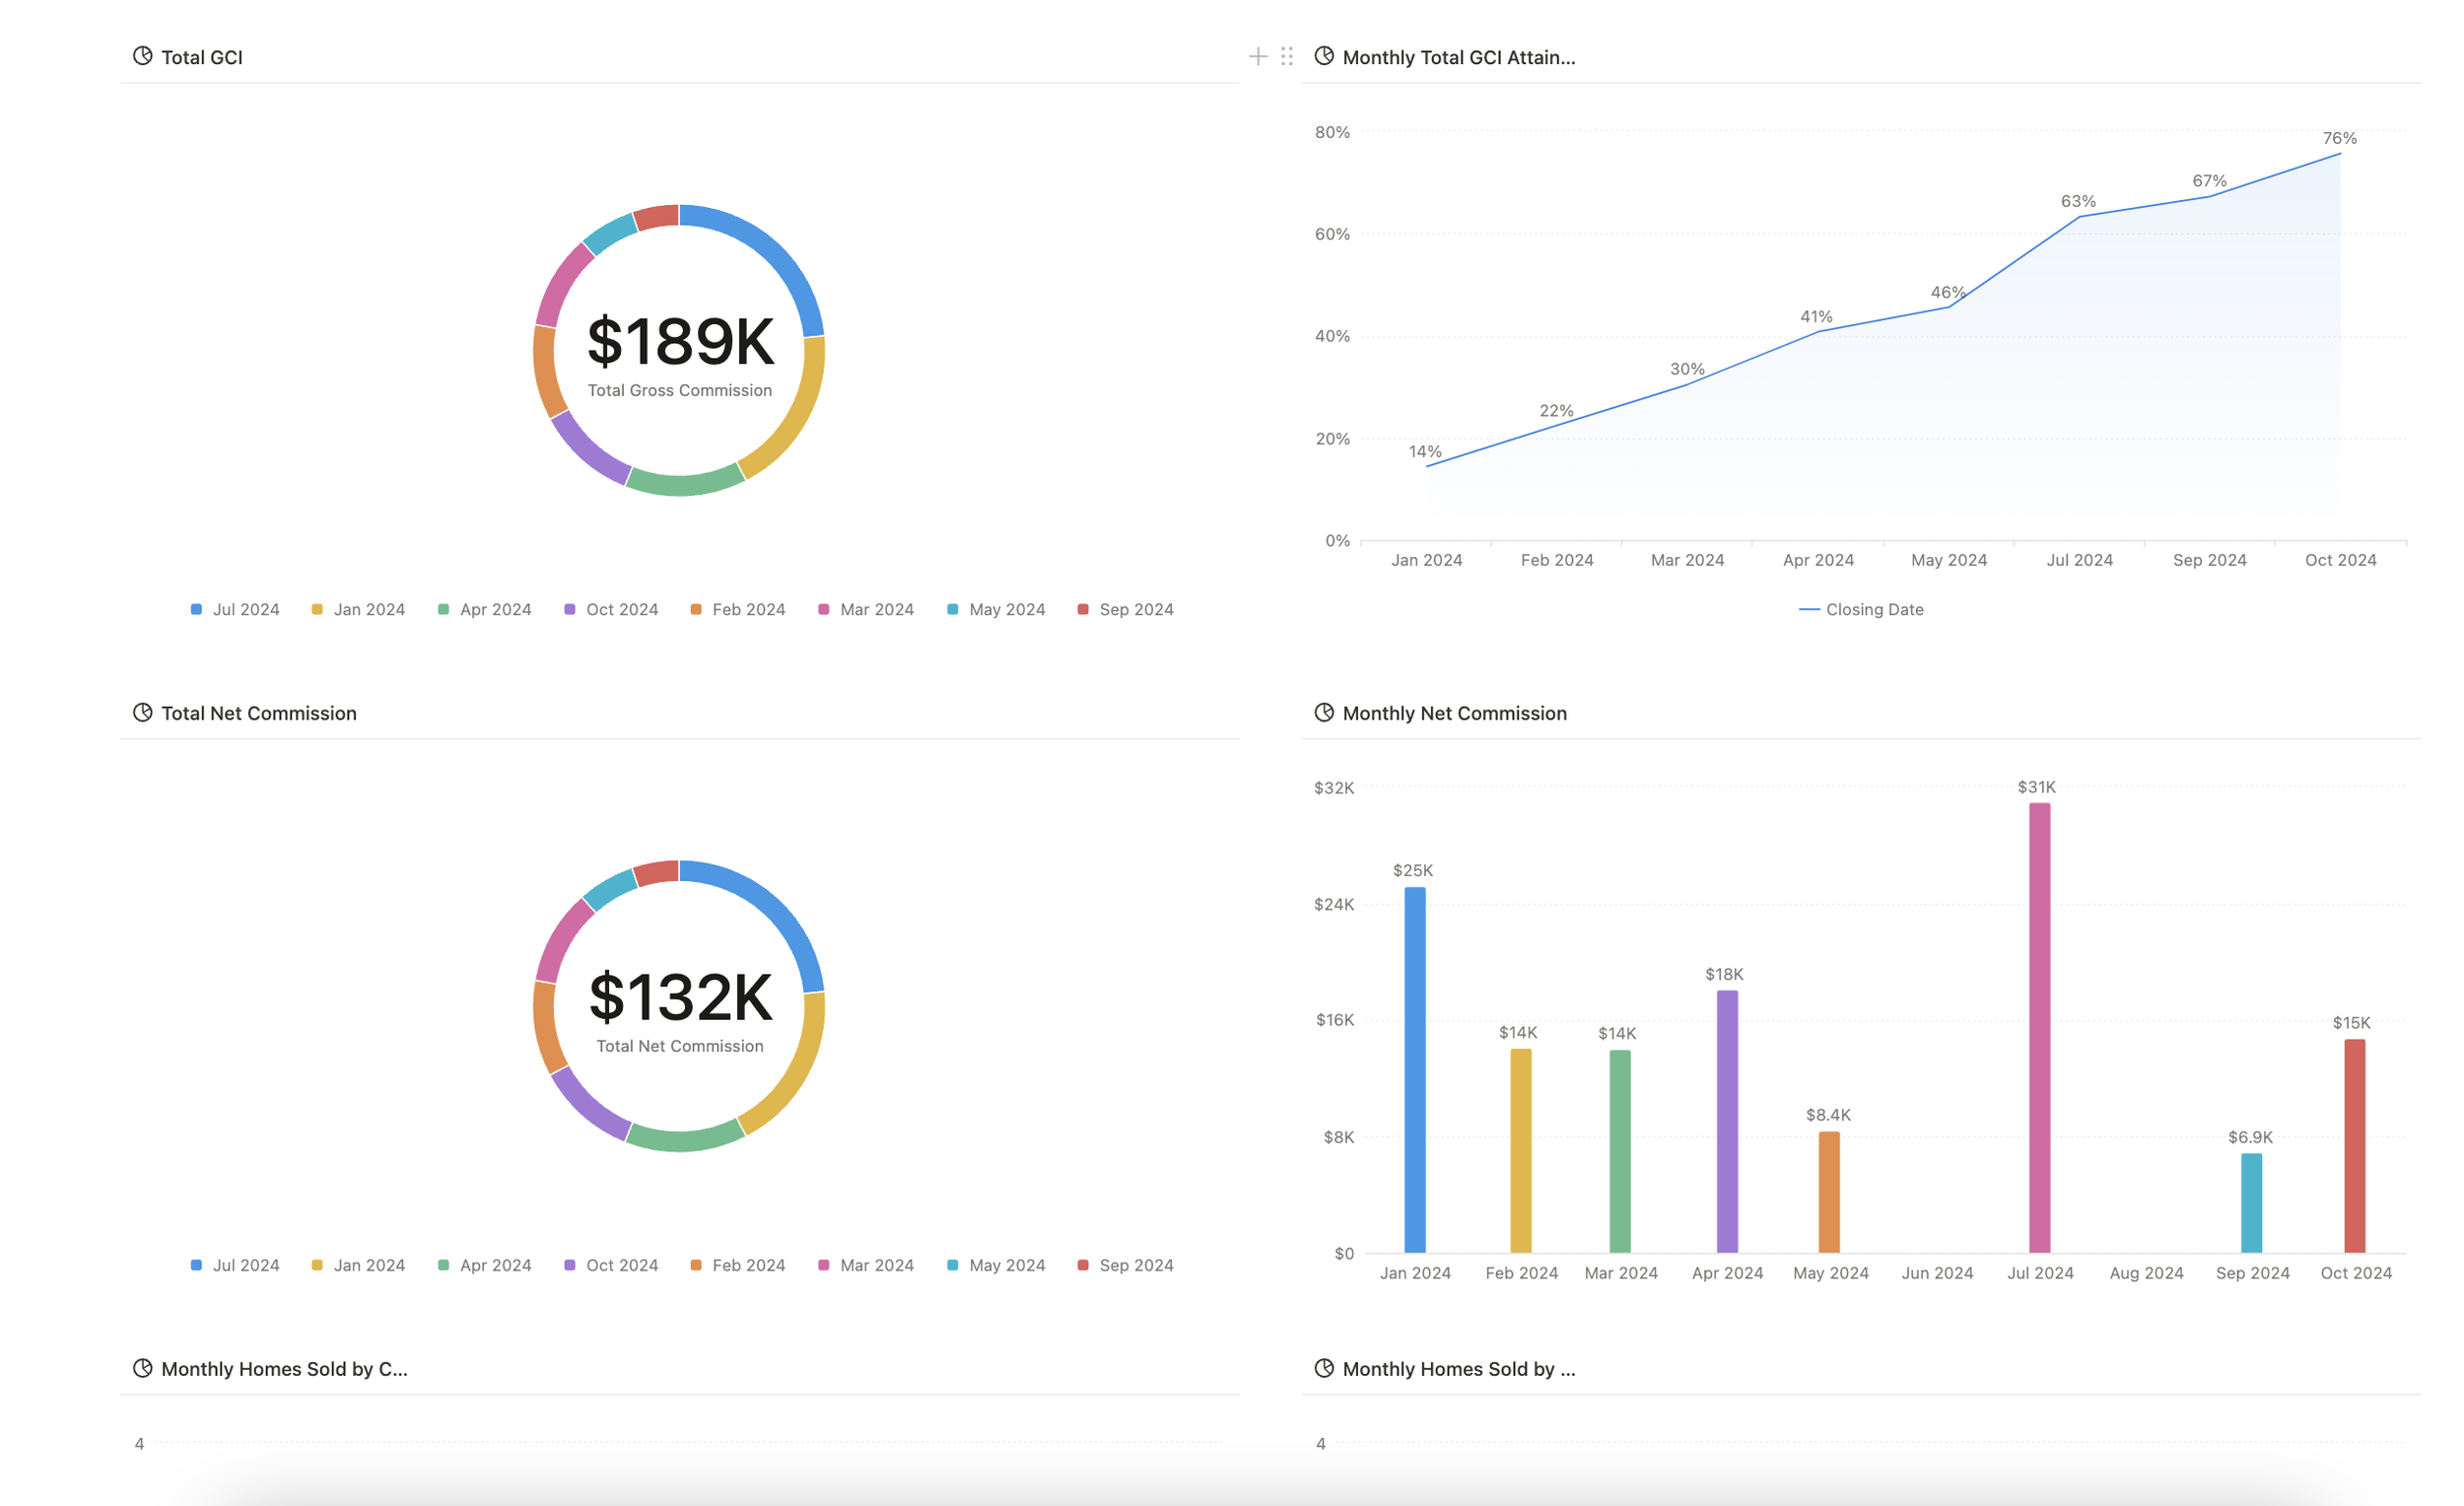The image size is (2464, 1506).
Task: Open Monthly Net Commission chart title
Action: pyautogui.click(x=1454, y=713)
